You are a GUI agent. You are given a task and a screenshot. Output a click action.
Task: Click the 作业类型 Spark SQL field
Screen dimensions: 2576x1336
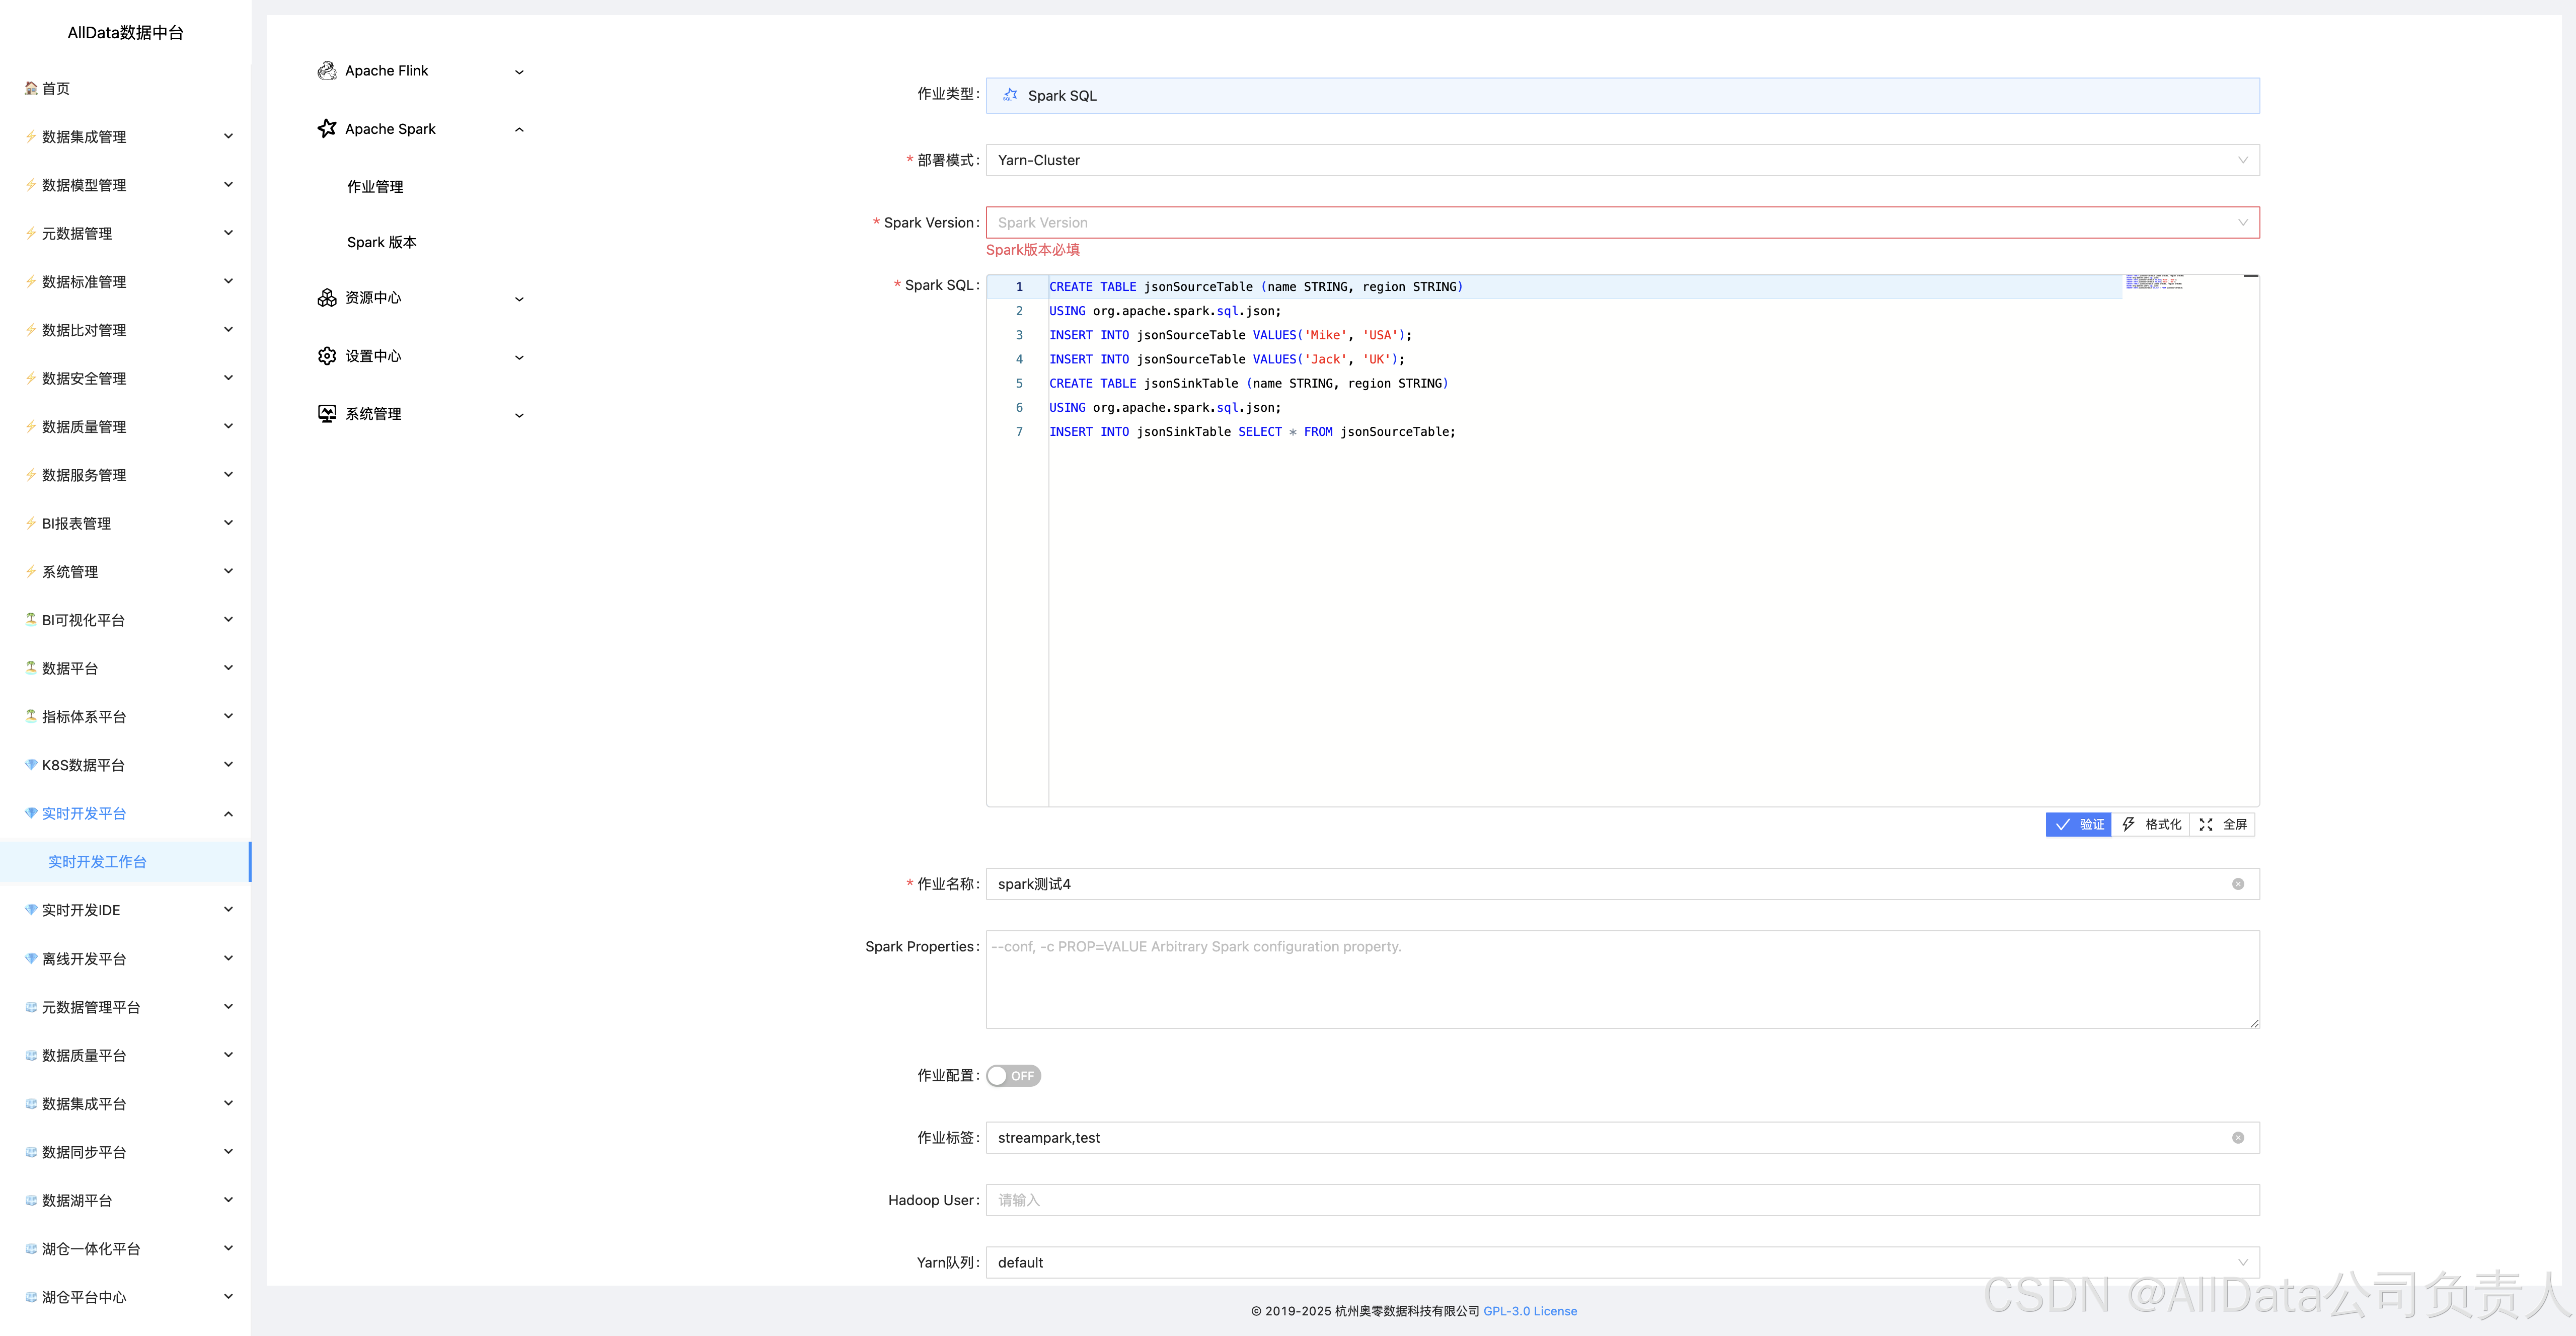[x=1622, y=95]
